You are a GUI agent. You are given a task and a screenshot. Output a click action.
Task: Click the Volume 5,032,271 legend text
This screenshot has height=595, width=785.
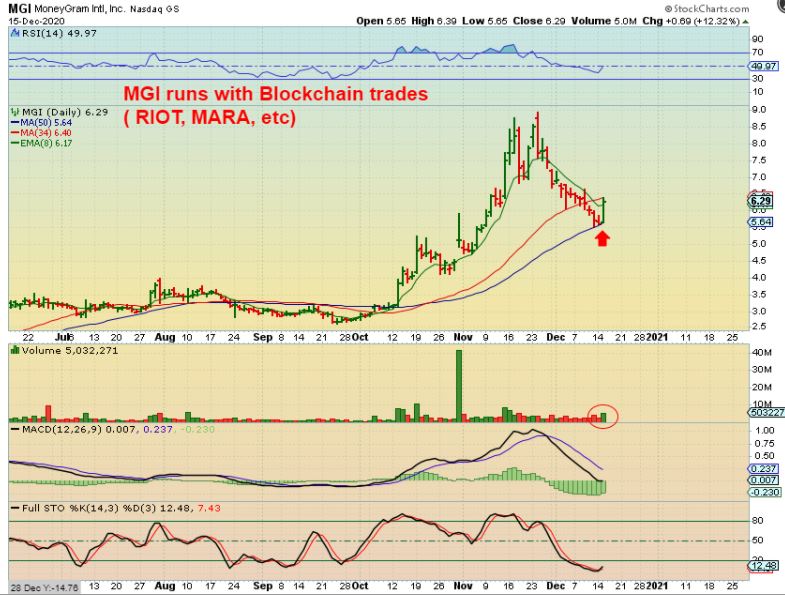70,350
